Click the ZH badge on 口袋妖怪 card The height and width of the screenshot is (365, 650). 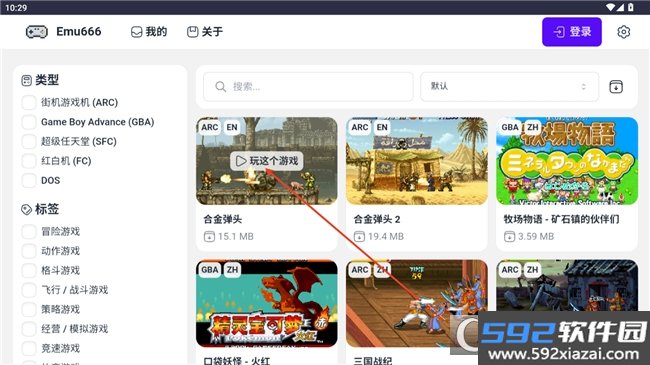tap(232, 270)
